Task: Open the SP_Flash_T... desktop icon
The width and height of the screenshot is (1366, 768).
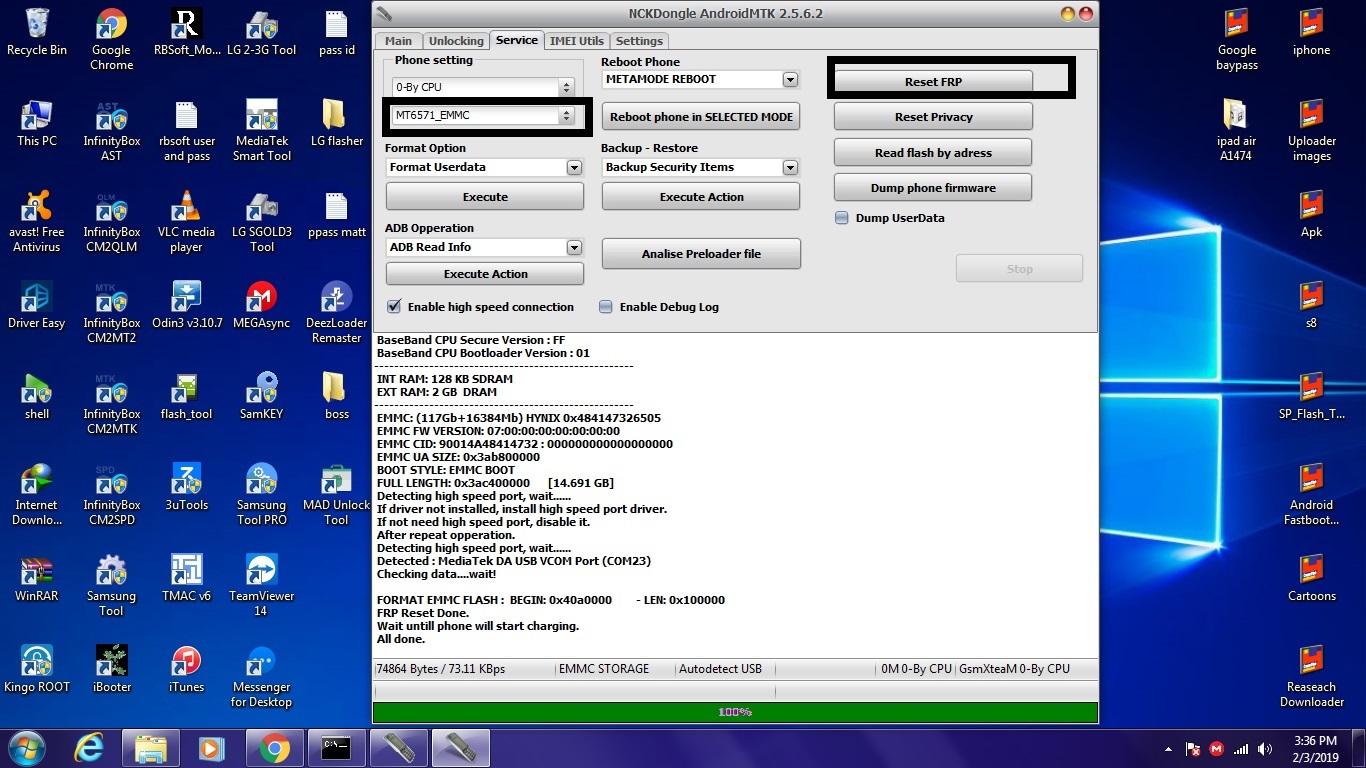Action: point(1311,395)
